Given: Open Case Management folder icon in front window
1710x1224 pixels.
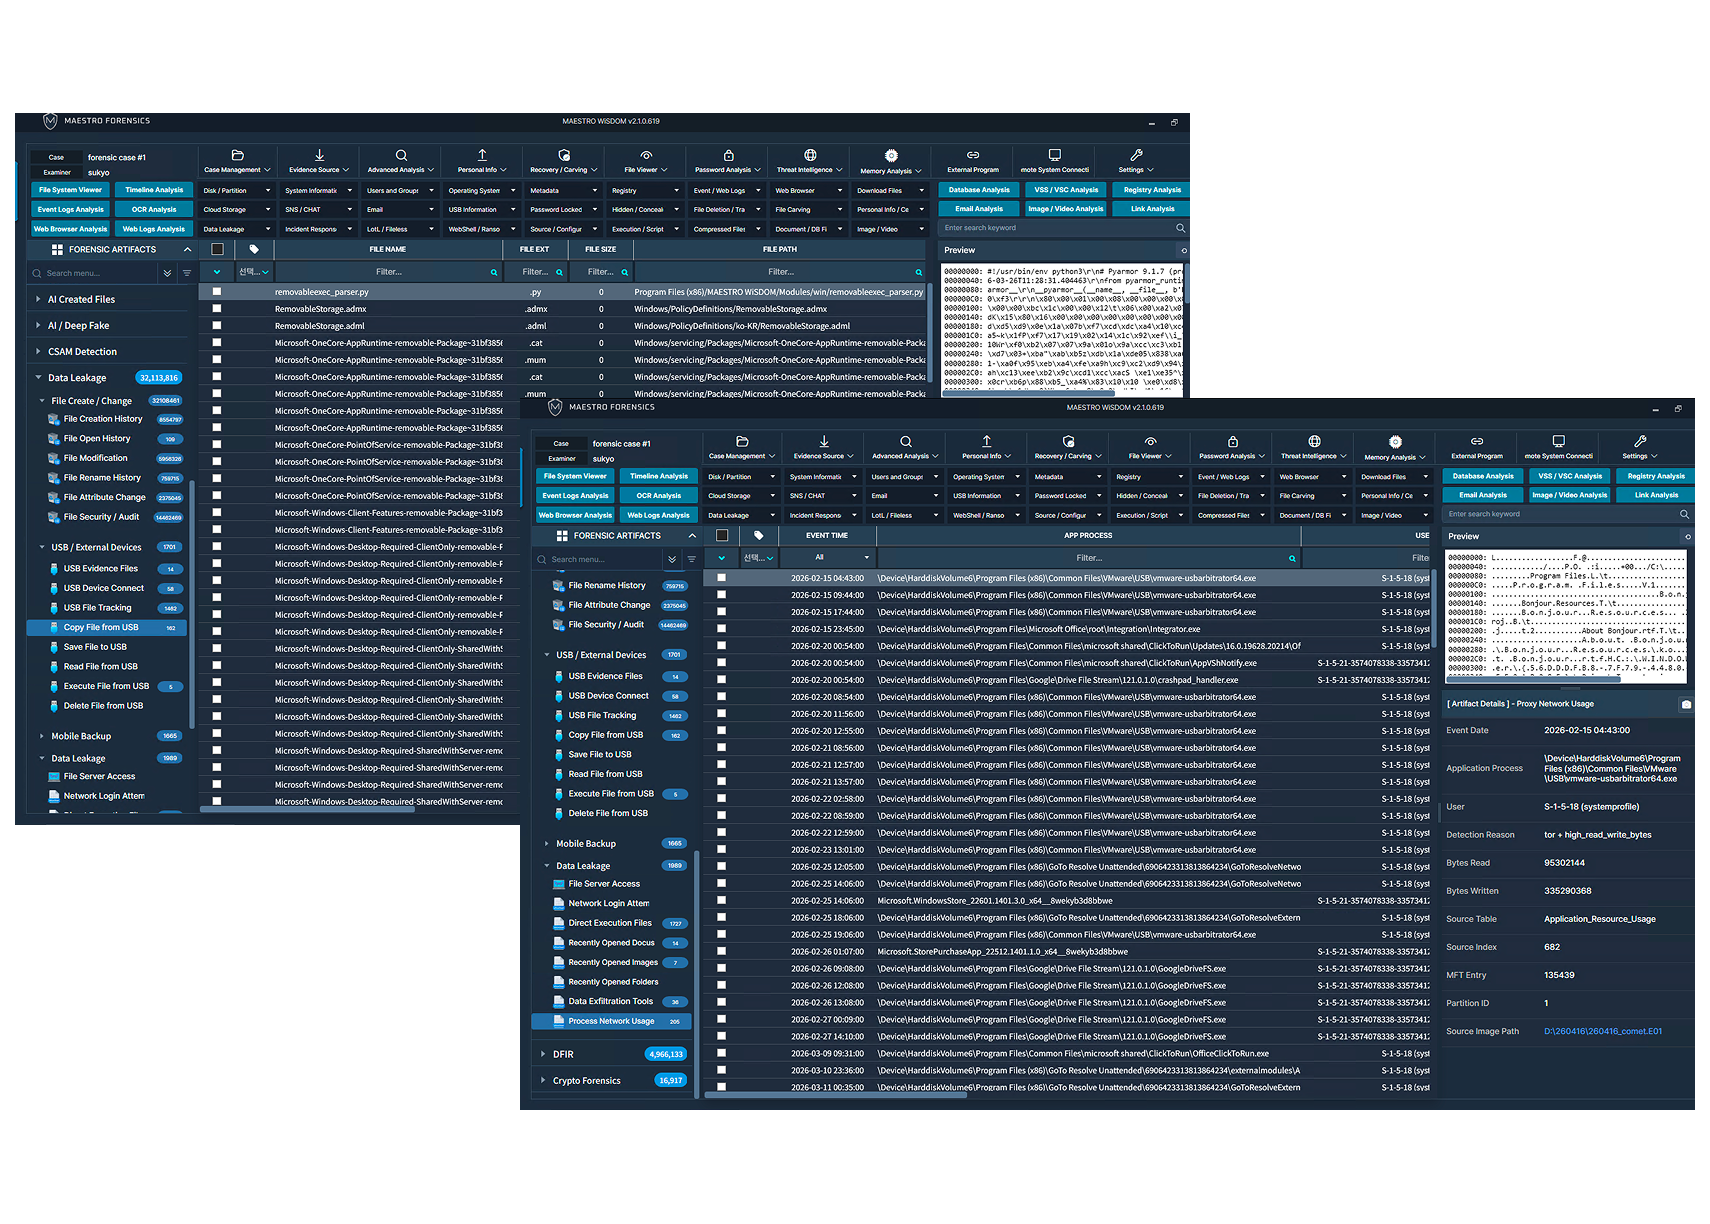Looking at the screenshot, I should (x=742, y=441).
